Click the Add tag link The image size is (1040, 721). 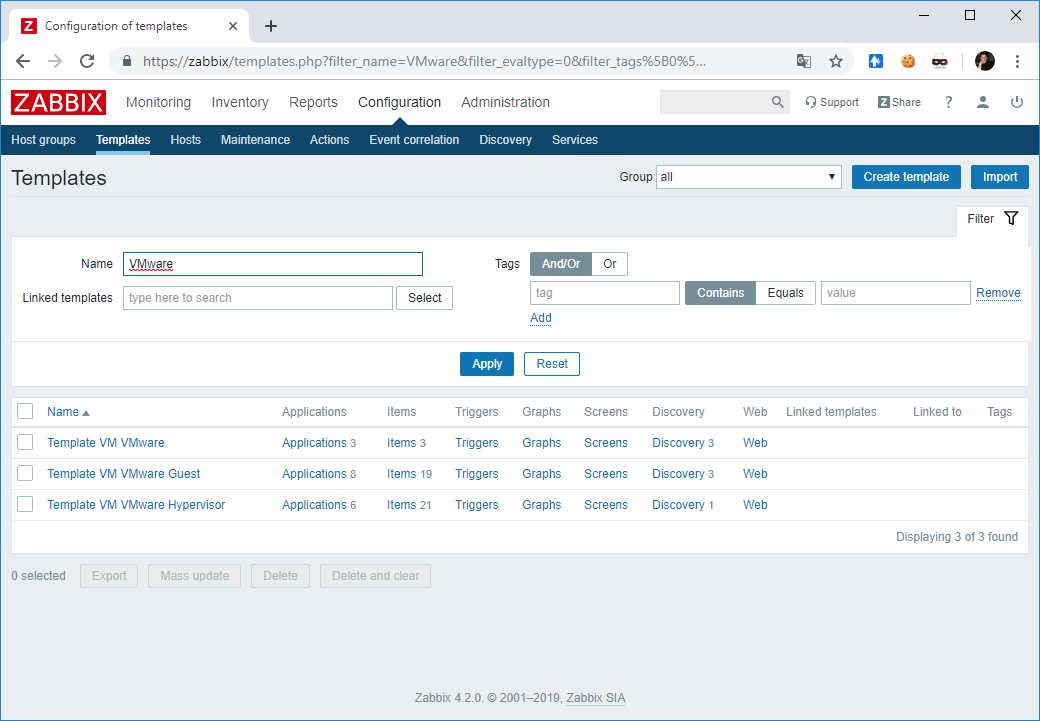tap(541, 318)
